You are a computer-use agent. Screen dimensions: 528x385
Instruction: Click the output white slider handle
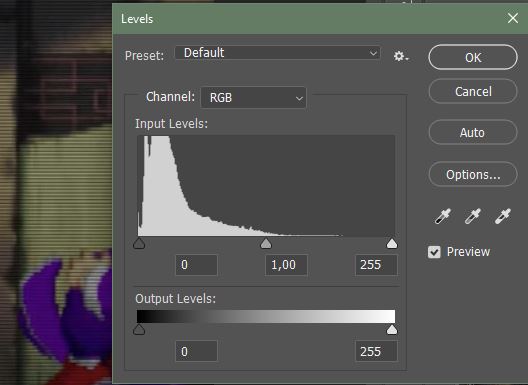[392, 329]
